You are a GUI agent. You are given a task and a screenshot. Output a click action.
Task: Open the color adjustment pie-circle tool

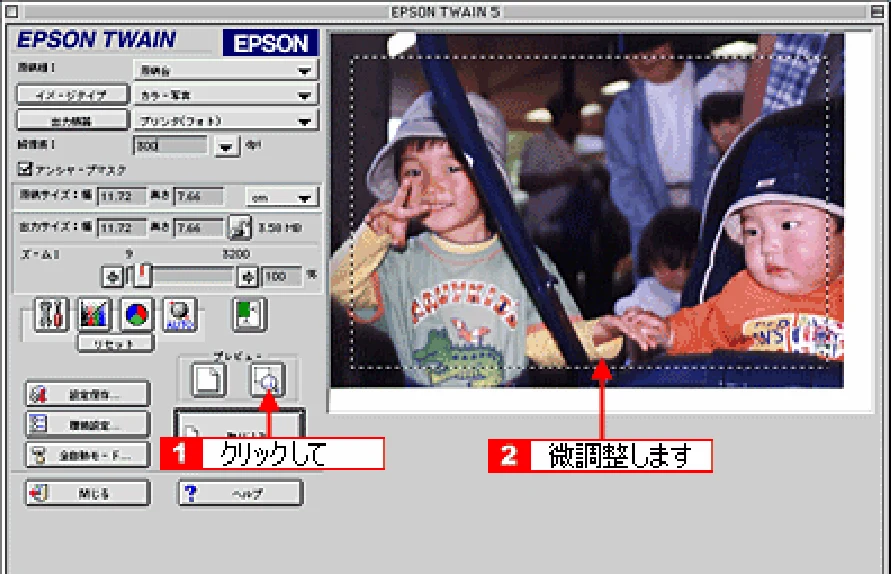pyautogui.click(x=136, y=314)
